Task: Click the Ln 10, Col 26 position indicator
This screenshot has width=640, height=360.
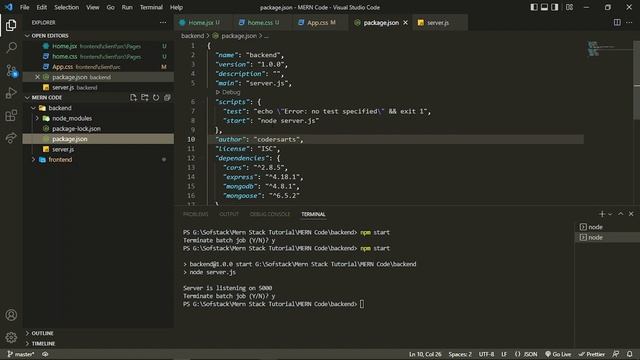Action: click(x=425, y=354)
